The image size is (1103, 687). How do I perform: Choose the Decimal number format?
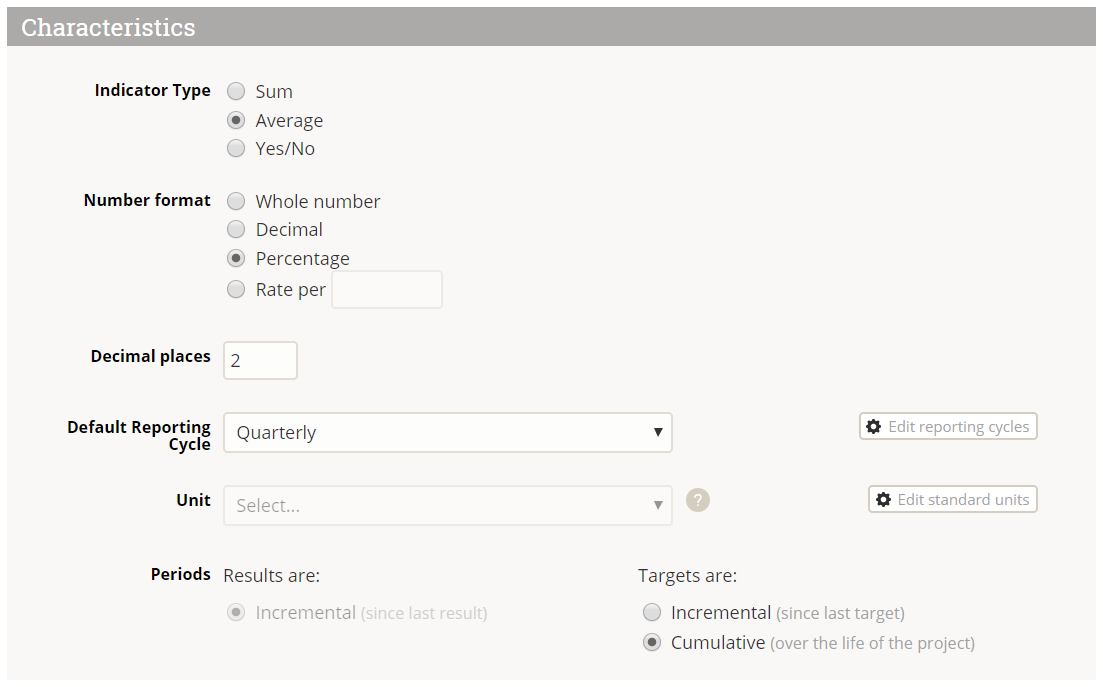point(236,230)
